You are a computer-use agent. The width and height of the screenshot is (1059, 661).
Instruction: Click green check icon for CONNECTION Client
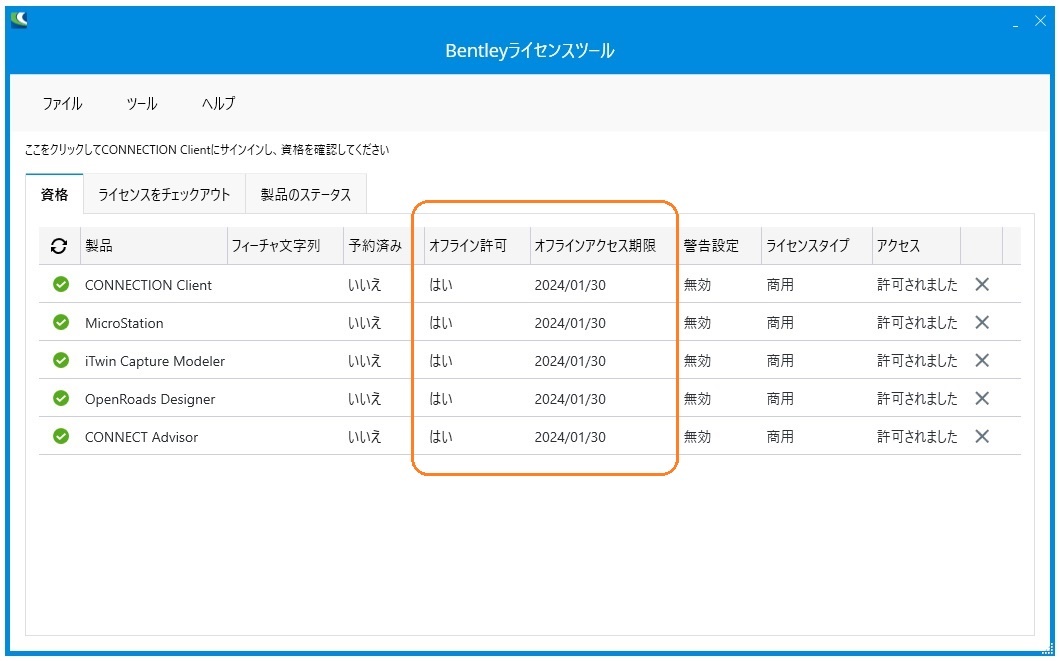point(61,284)
